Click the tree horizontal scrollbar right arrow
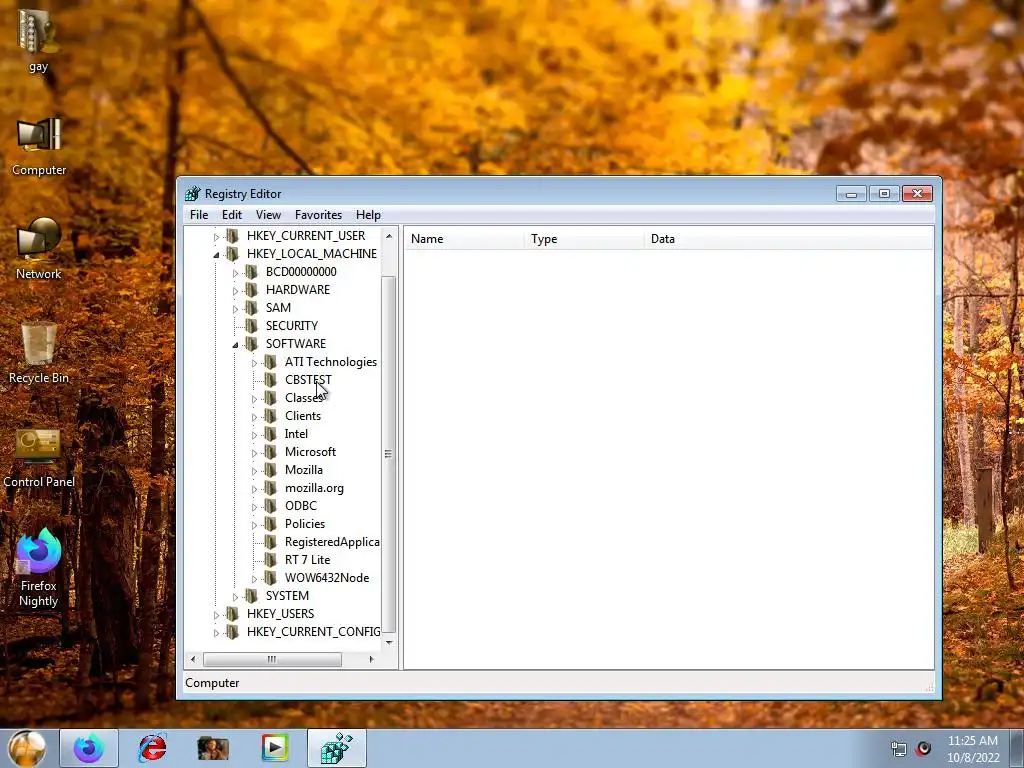This screenshot has height=768, width=1024. [x=372, y=660]
